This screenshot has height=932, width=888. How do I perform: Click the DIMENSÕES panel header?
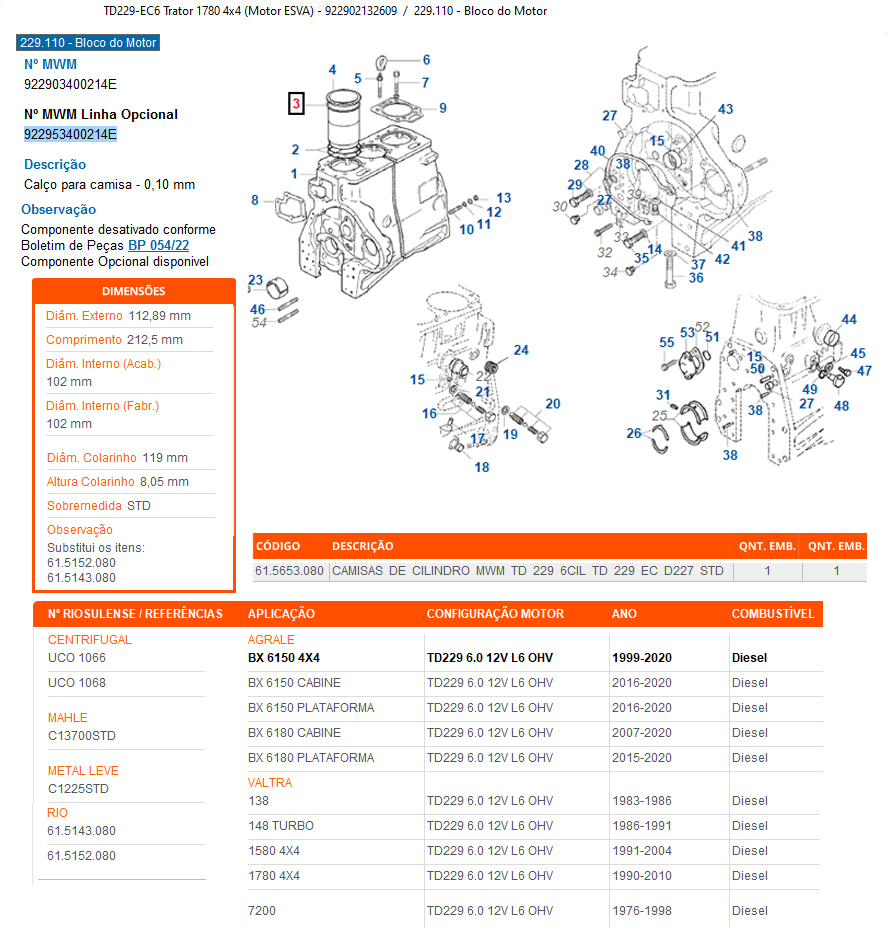tap(134, 291)
